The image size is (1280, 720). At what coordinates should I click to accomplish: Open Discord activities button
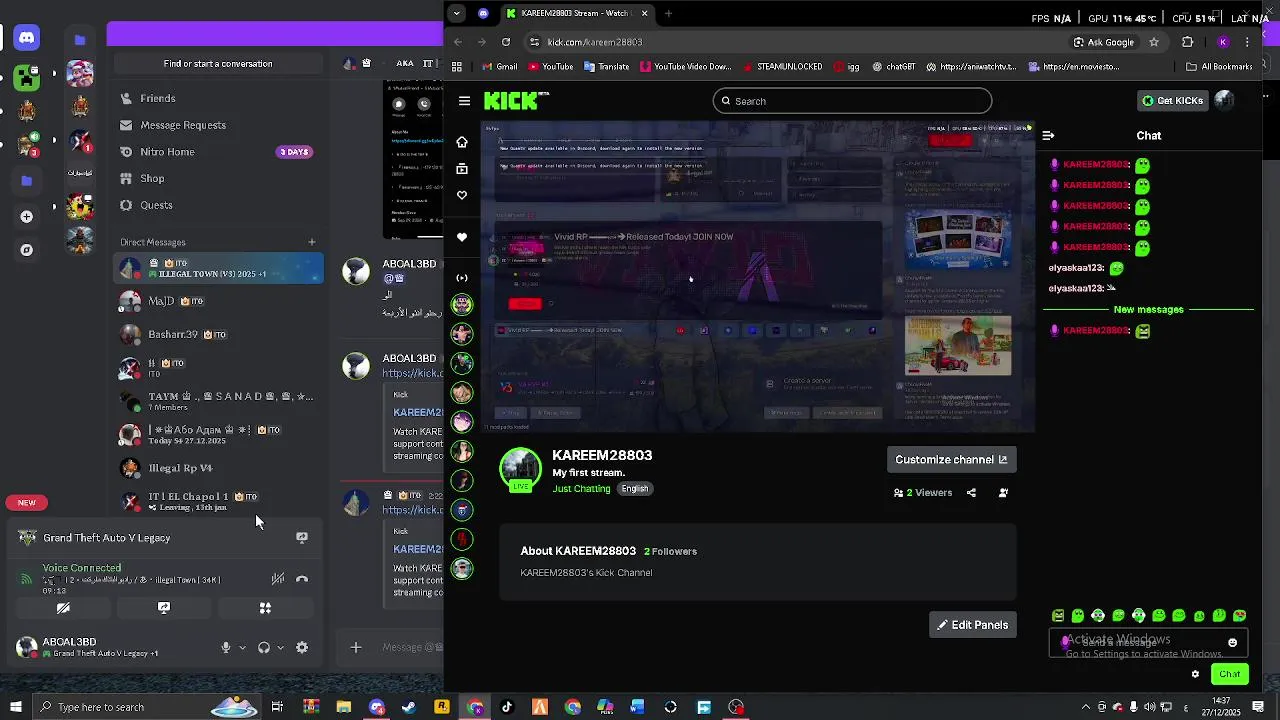pos(265,607)
